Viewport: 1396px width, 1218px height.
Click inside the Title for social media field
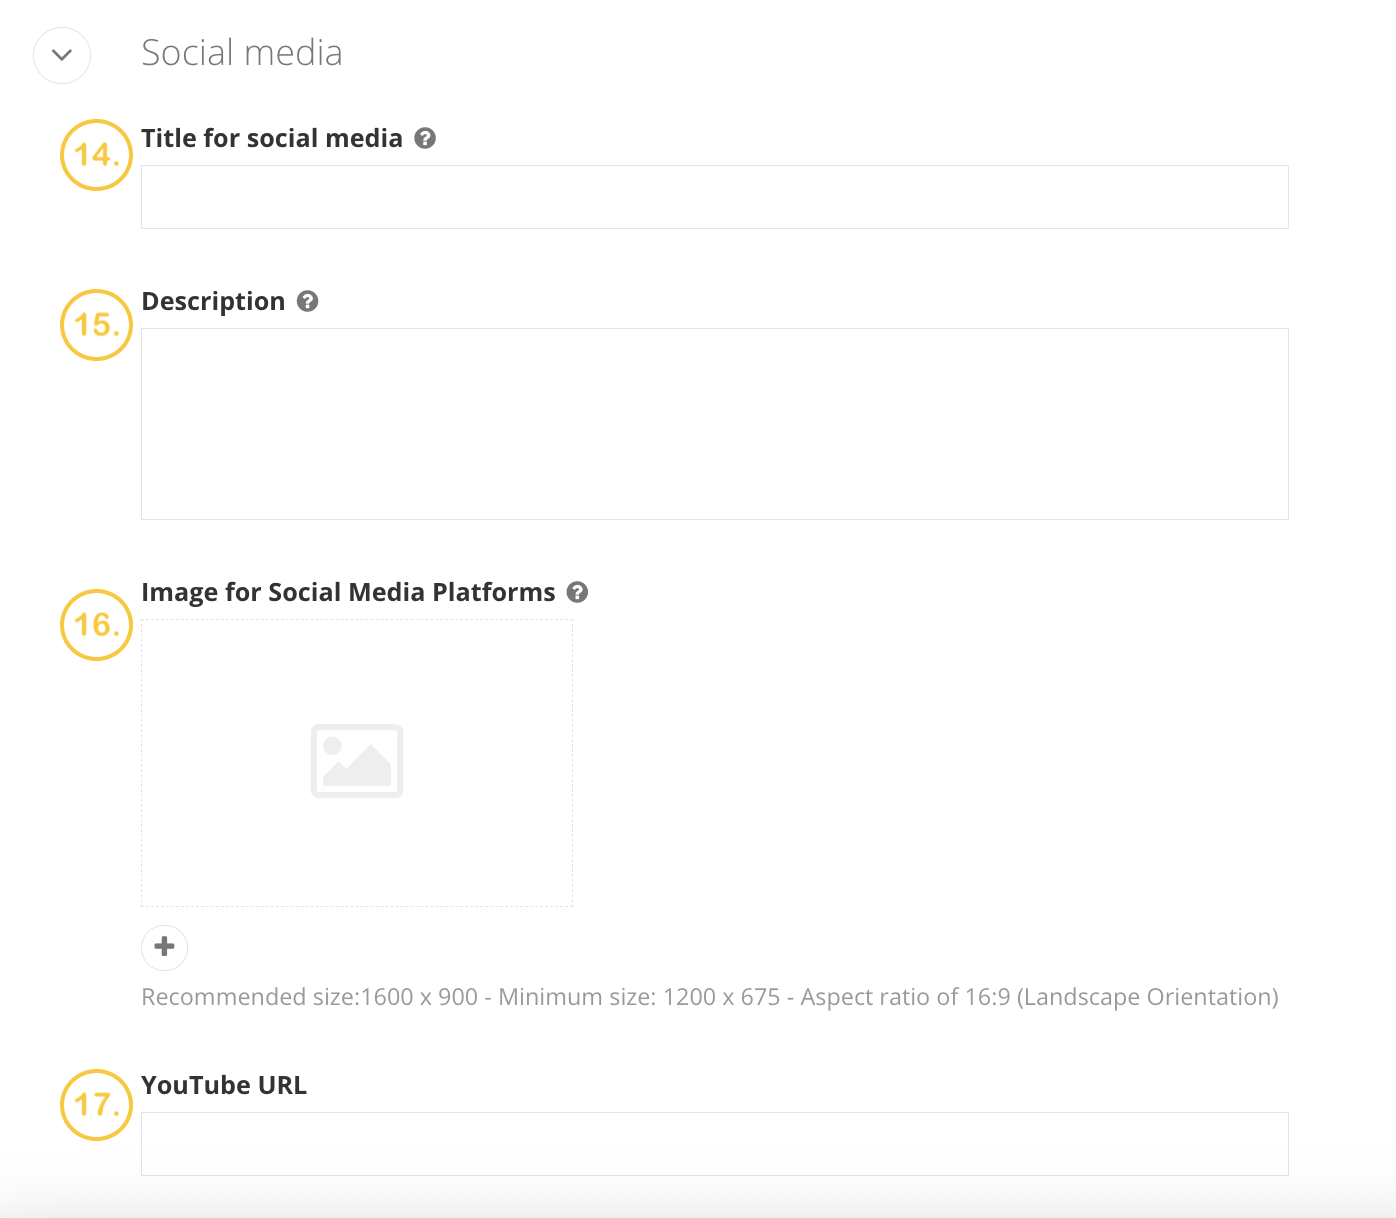tap(714, 196)
